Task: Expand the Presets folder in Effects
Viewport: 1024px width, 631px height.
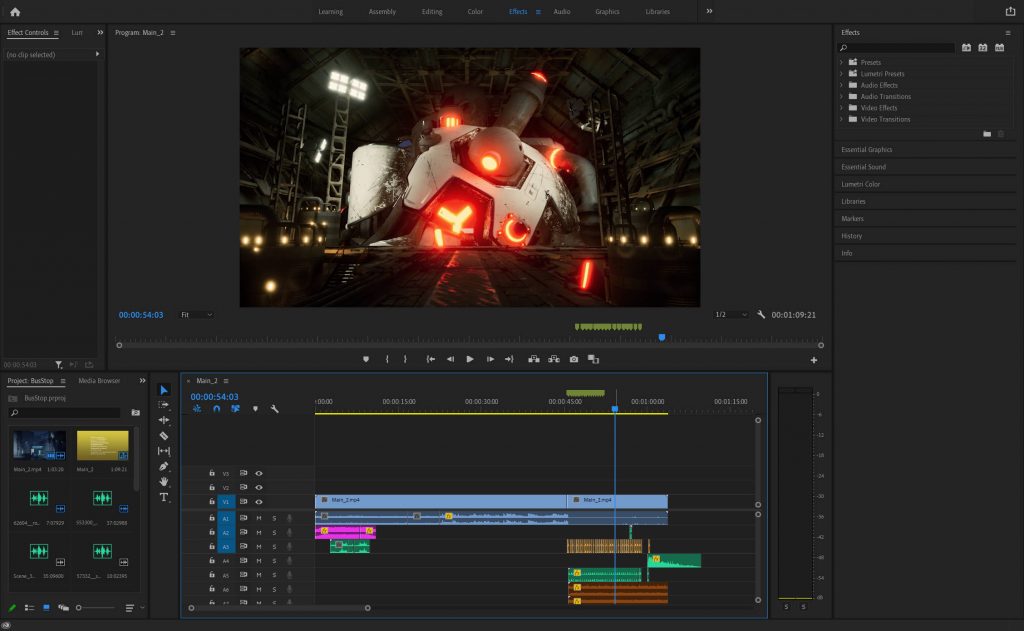Action: tap(842, 62)
